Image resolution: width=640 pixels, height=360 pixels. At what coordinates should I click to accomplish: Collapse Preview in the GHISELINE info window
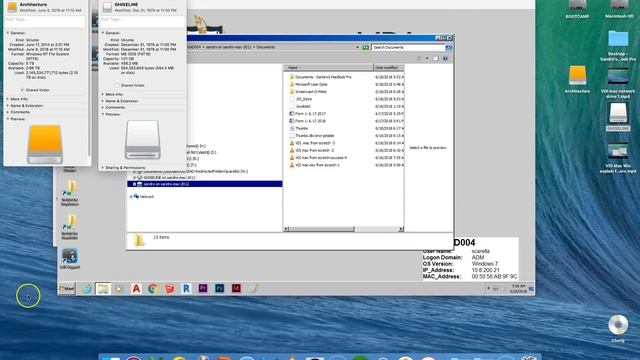pos(103,114)
